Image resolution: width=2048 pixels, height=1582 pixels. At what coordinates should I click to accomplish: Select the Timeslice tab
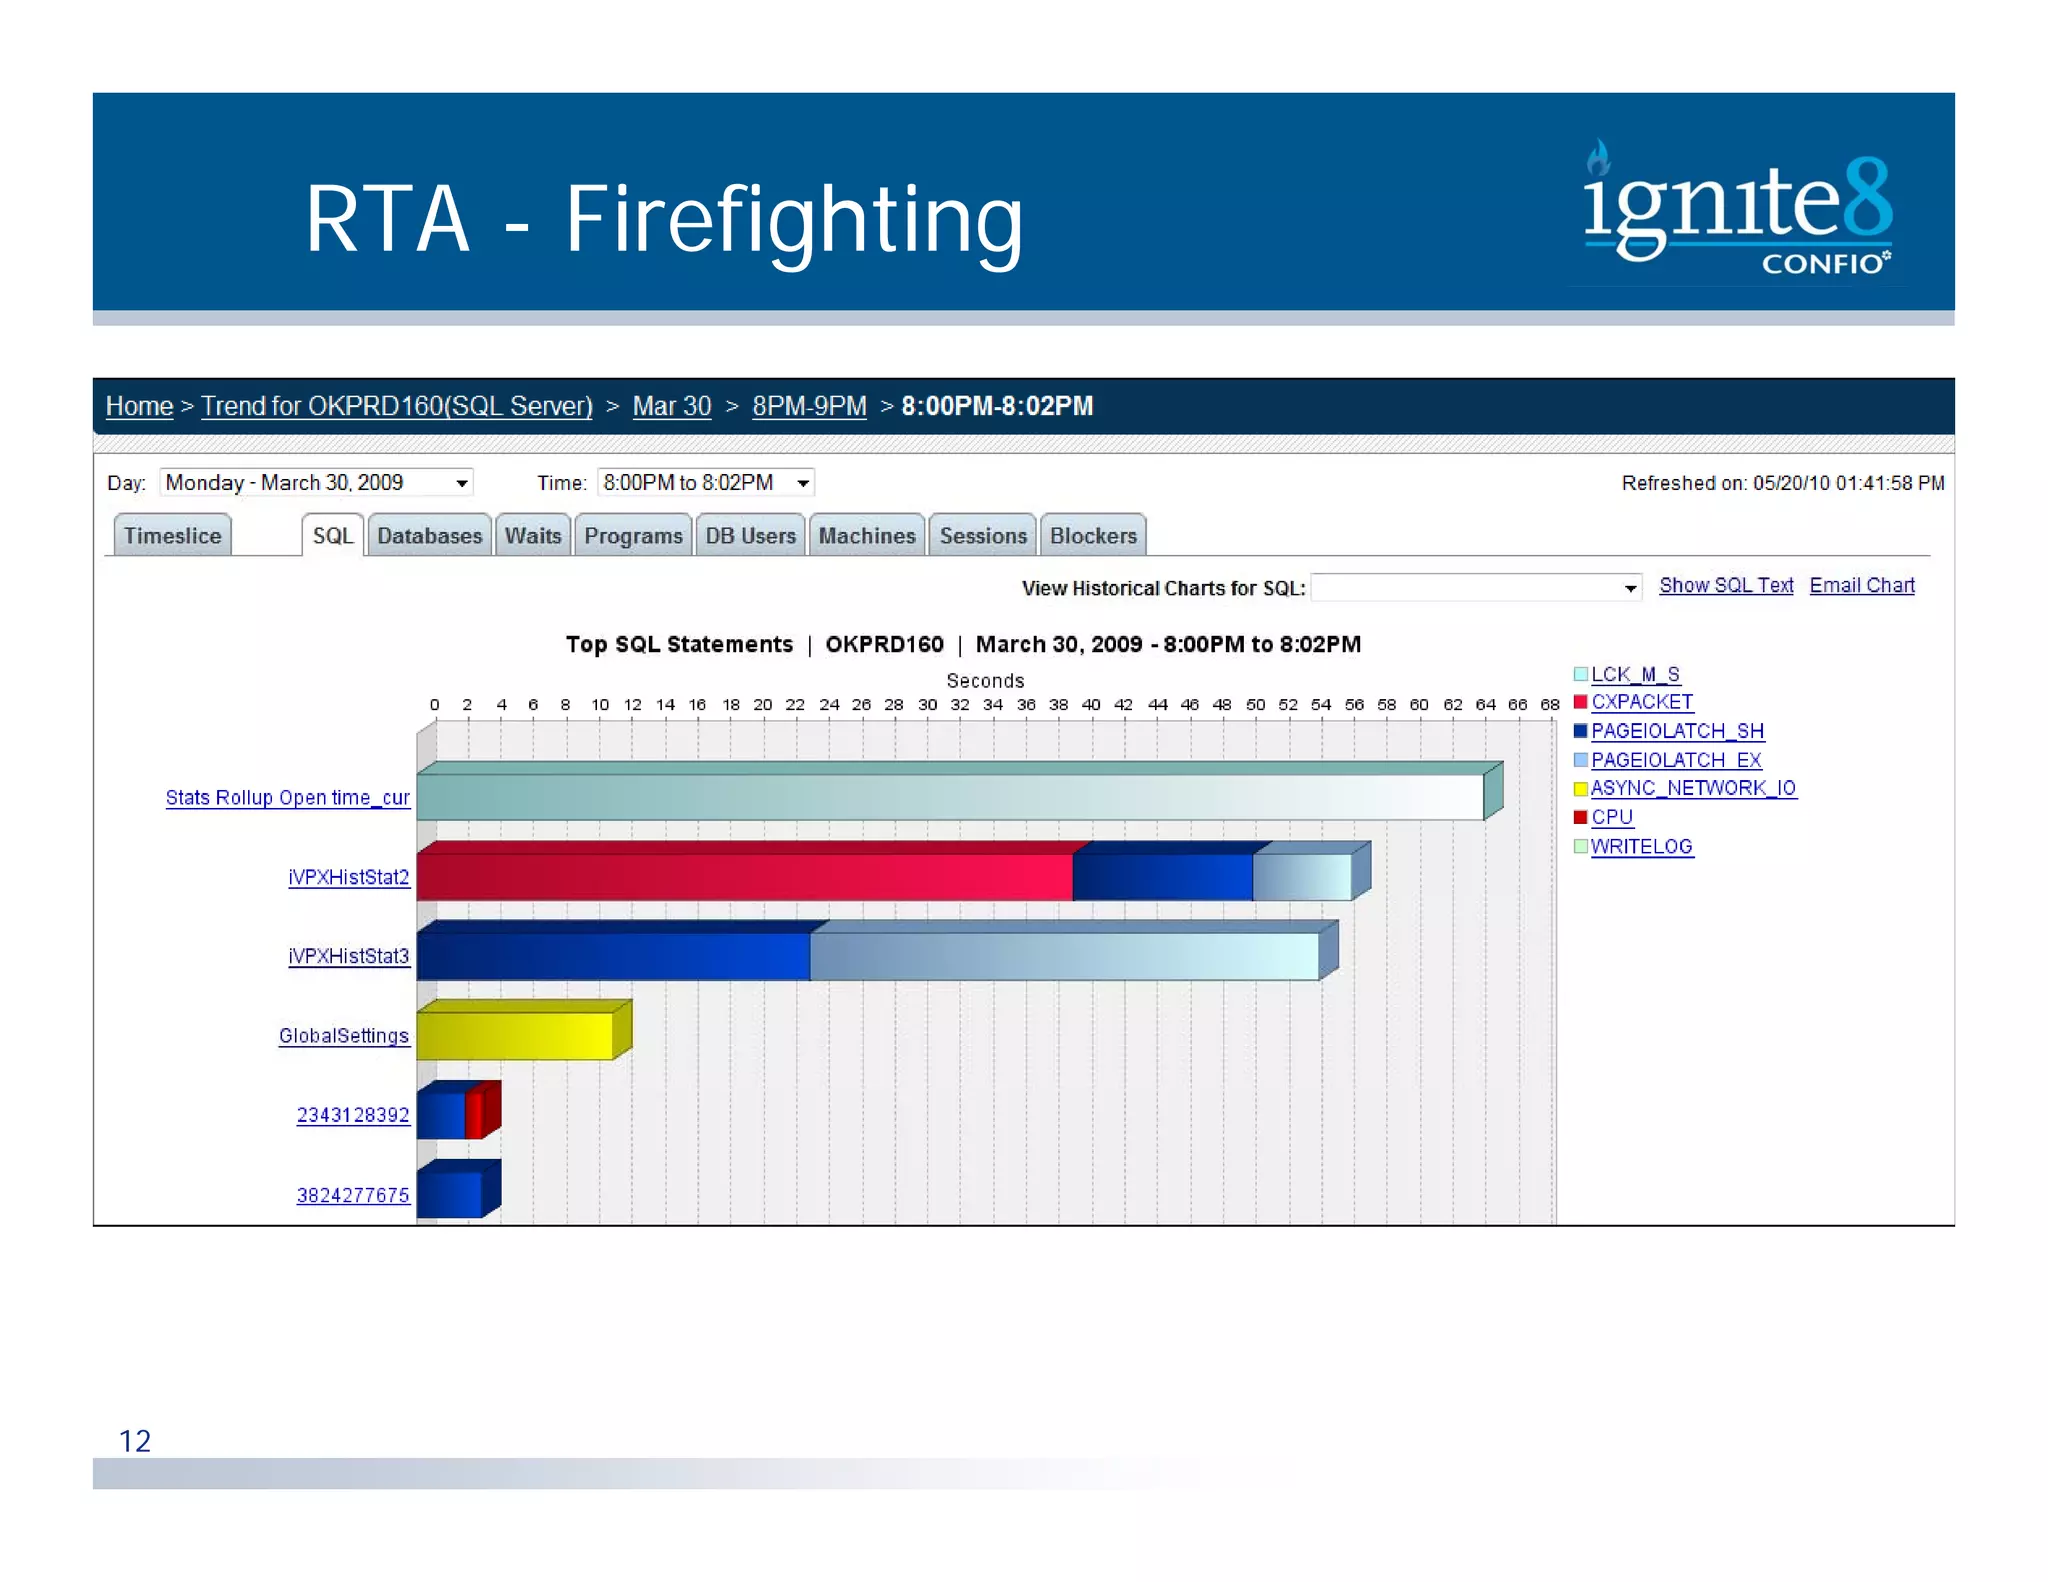tap(172, 536)
